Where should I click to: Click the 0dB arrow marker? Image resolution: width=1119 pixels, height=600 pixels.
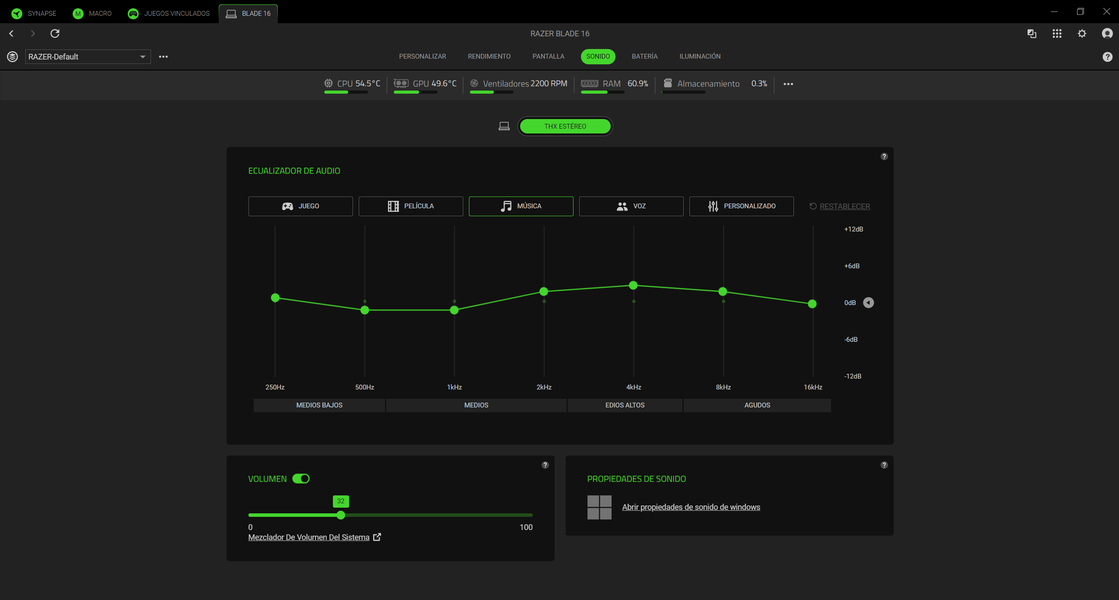coord(869,302)
